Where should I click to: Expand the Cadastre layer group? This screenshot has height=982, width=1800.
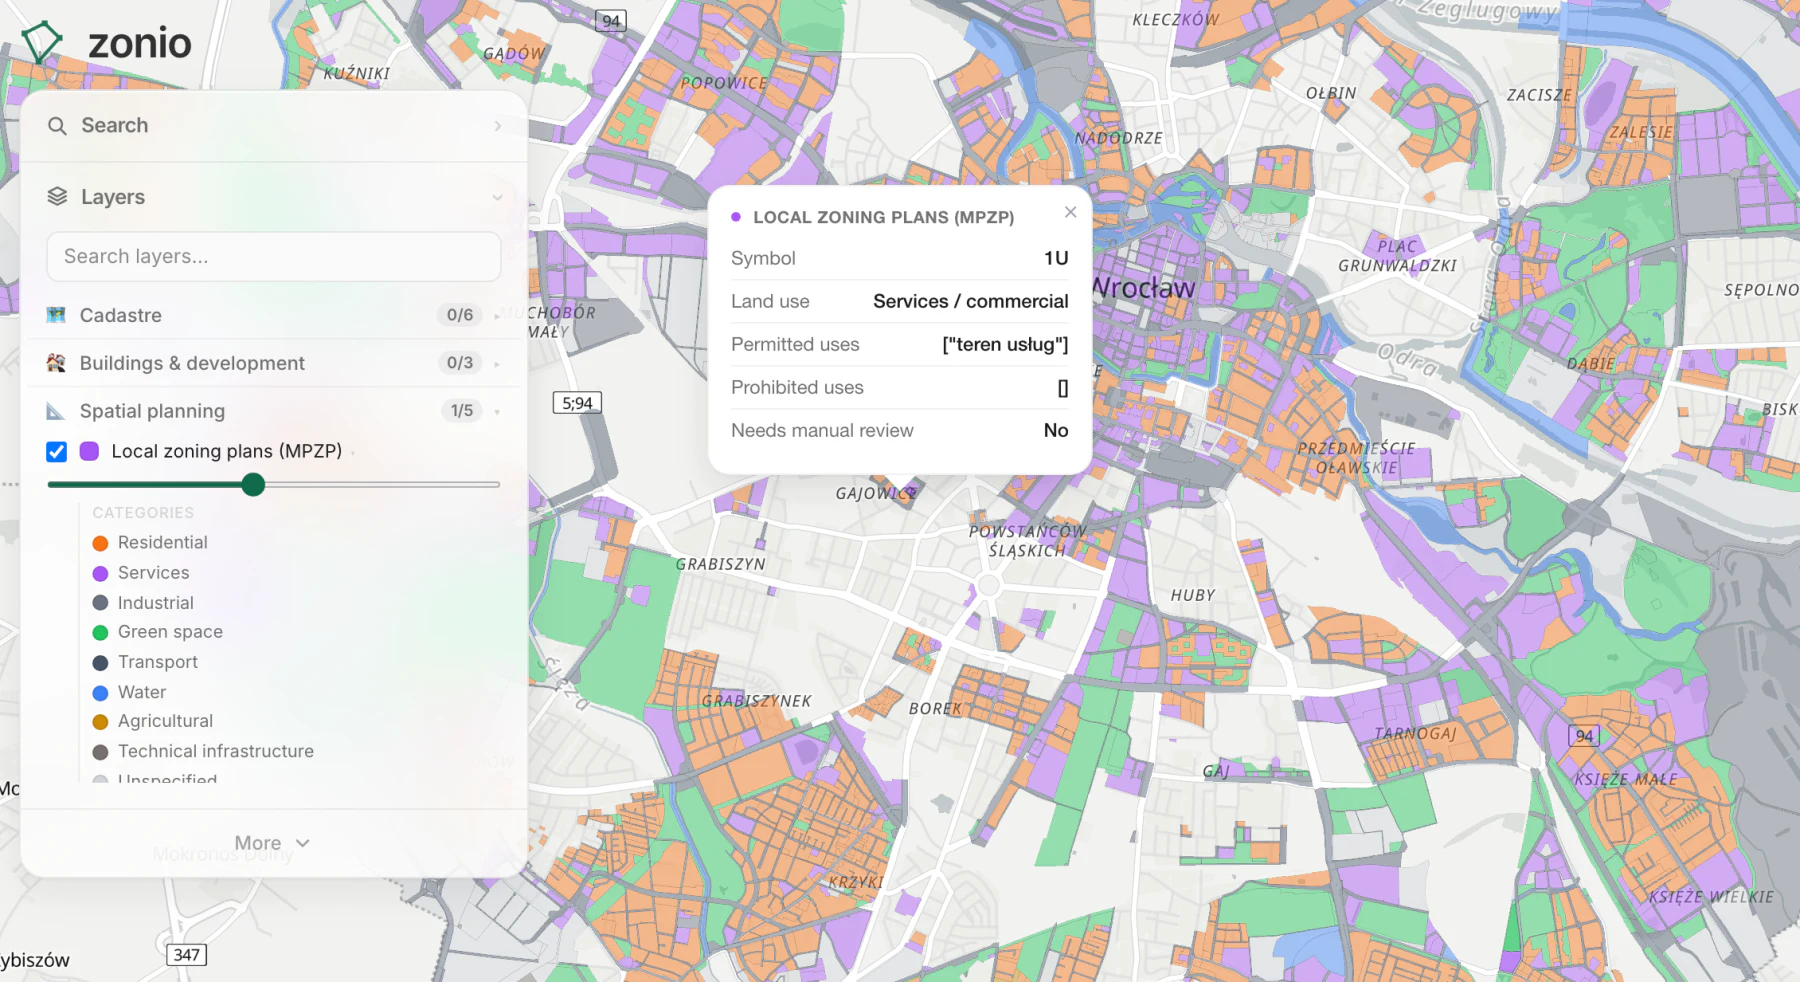click(497, 316)
